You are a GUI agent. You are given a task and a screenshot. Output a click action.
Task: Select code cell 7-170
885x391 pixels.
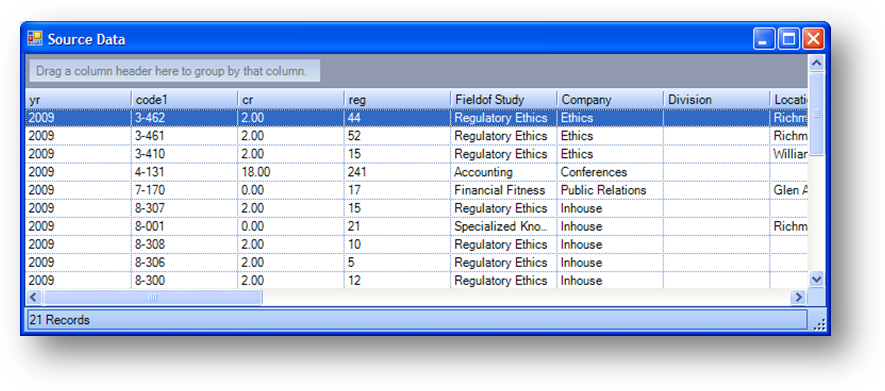pos(185,190)
